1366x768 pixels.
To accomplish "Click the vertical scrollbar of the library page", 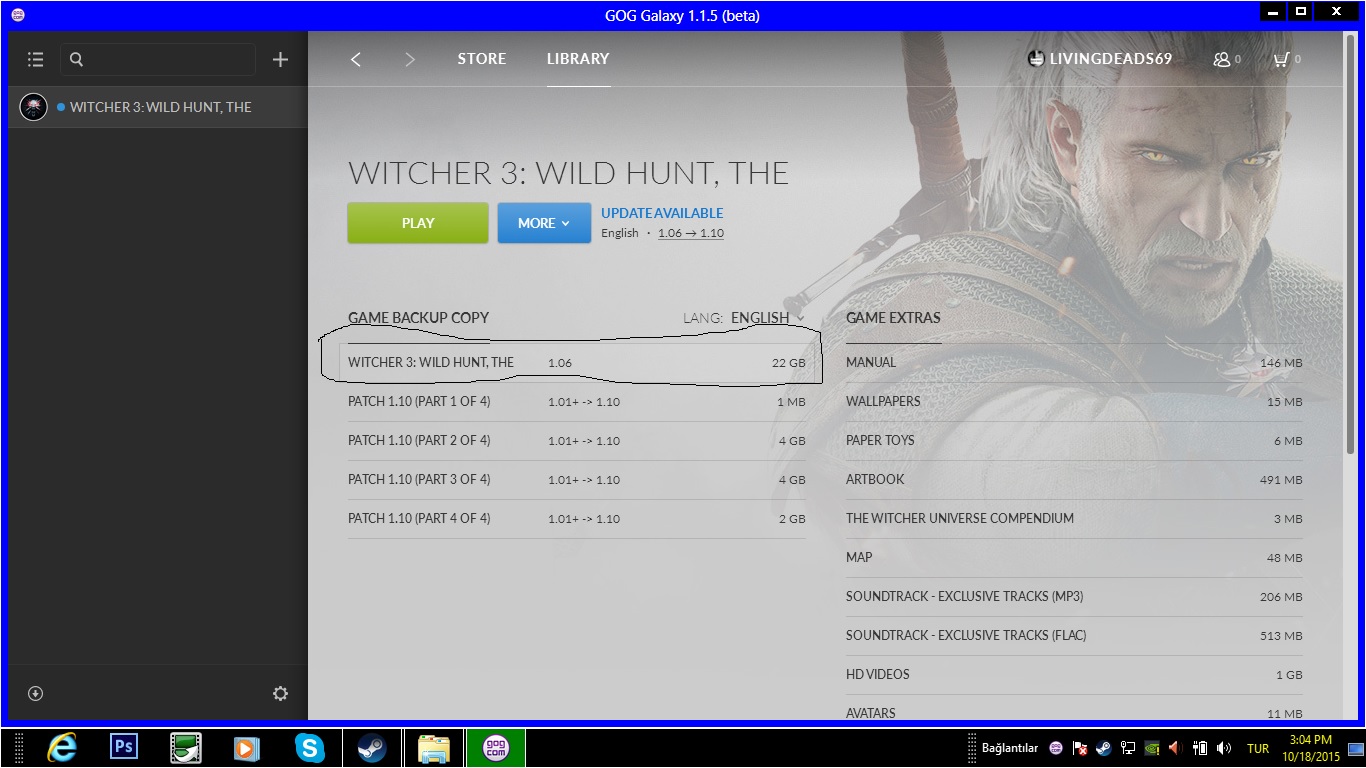I will (1350, 242).
